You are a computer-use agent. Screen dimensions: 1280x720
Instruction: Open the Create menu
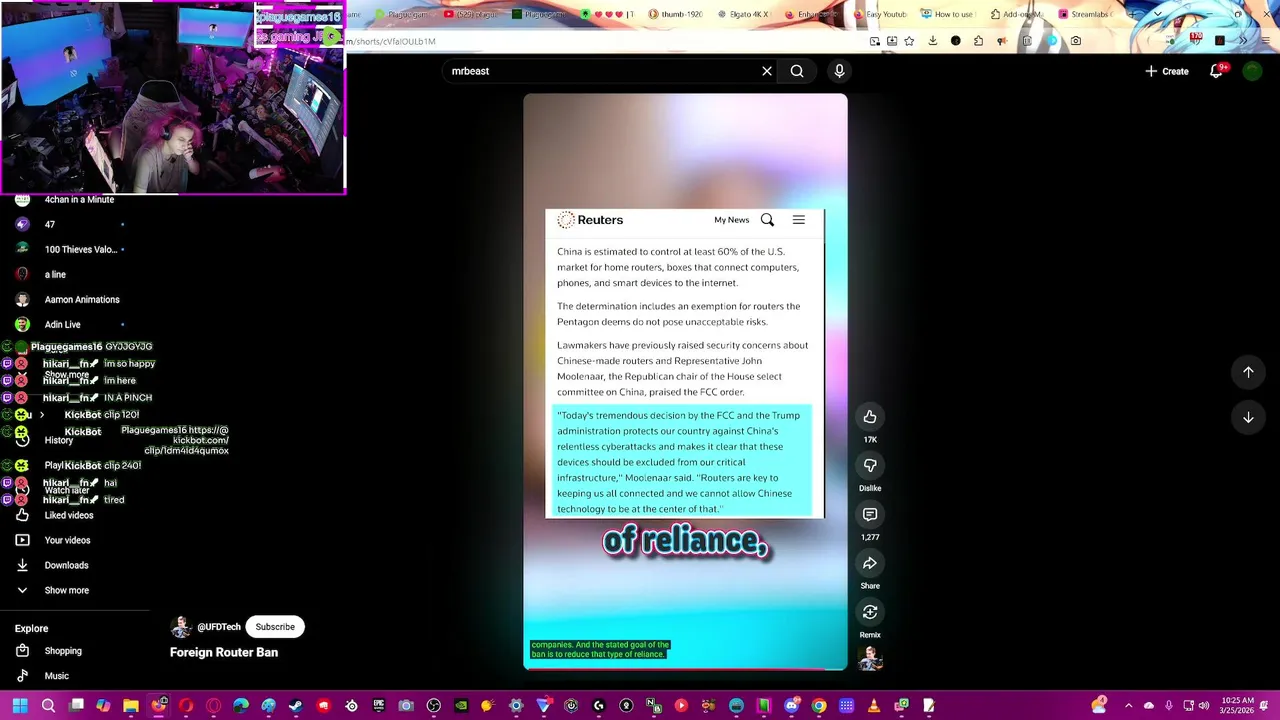click(1167, 71)
